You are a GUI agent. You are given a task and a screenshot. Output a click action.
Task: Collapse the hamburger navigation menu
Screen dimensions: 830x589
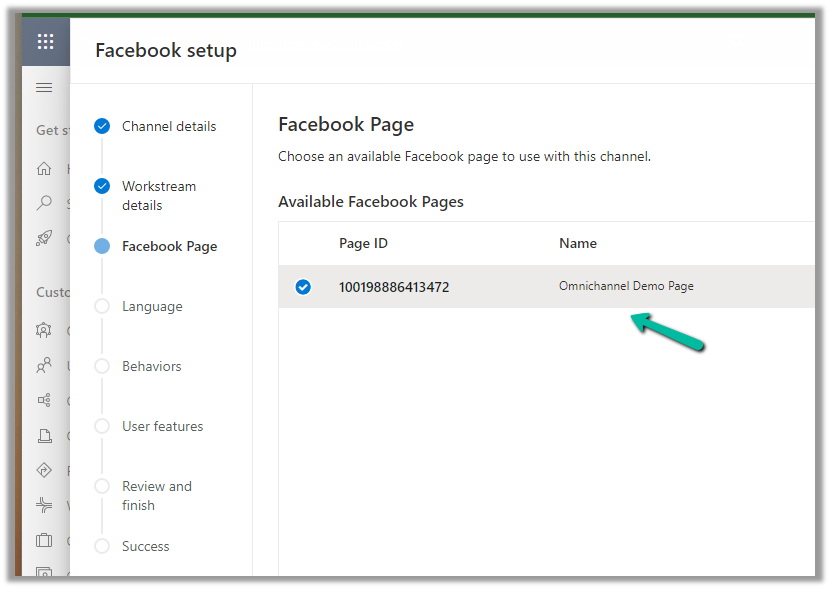tap(44, 88)
